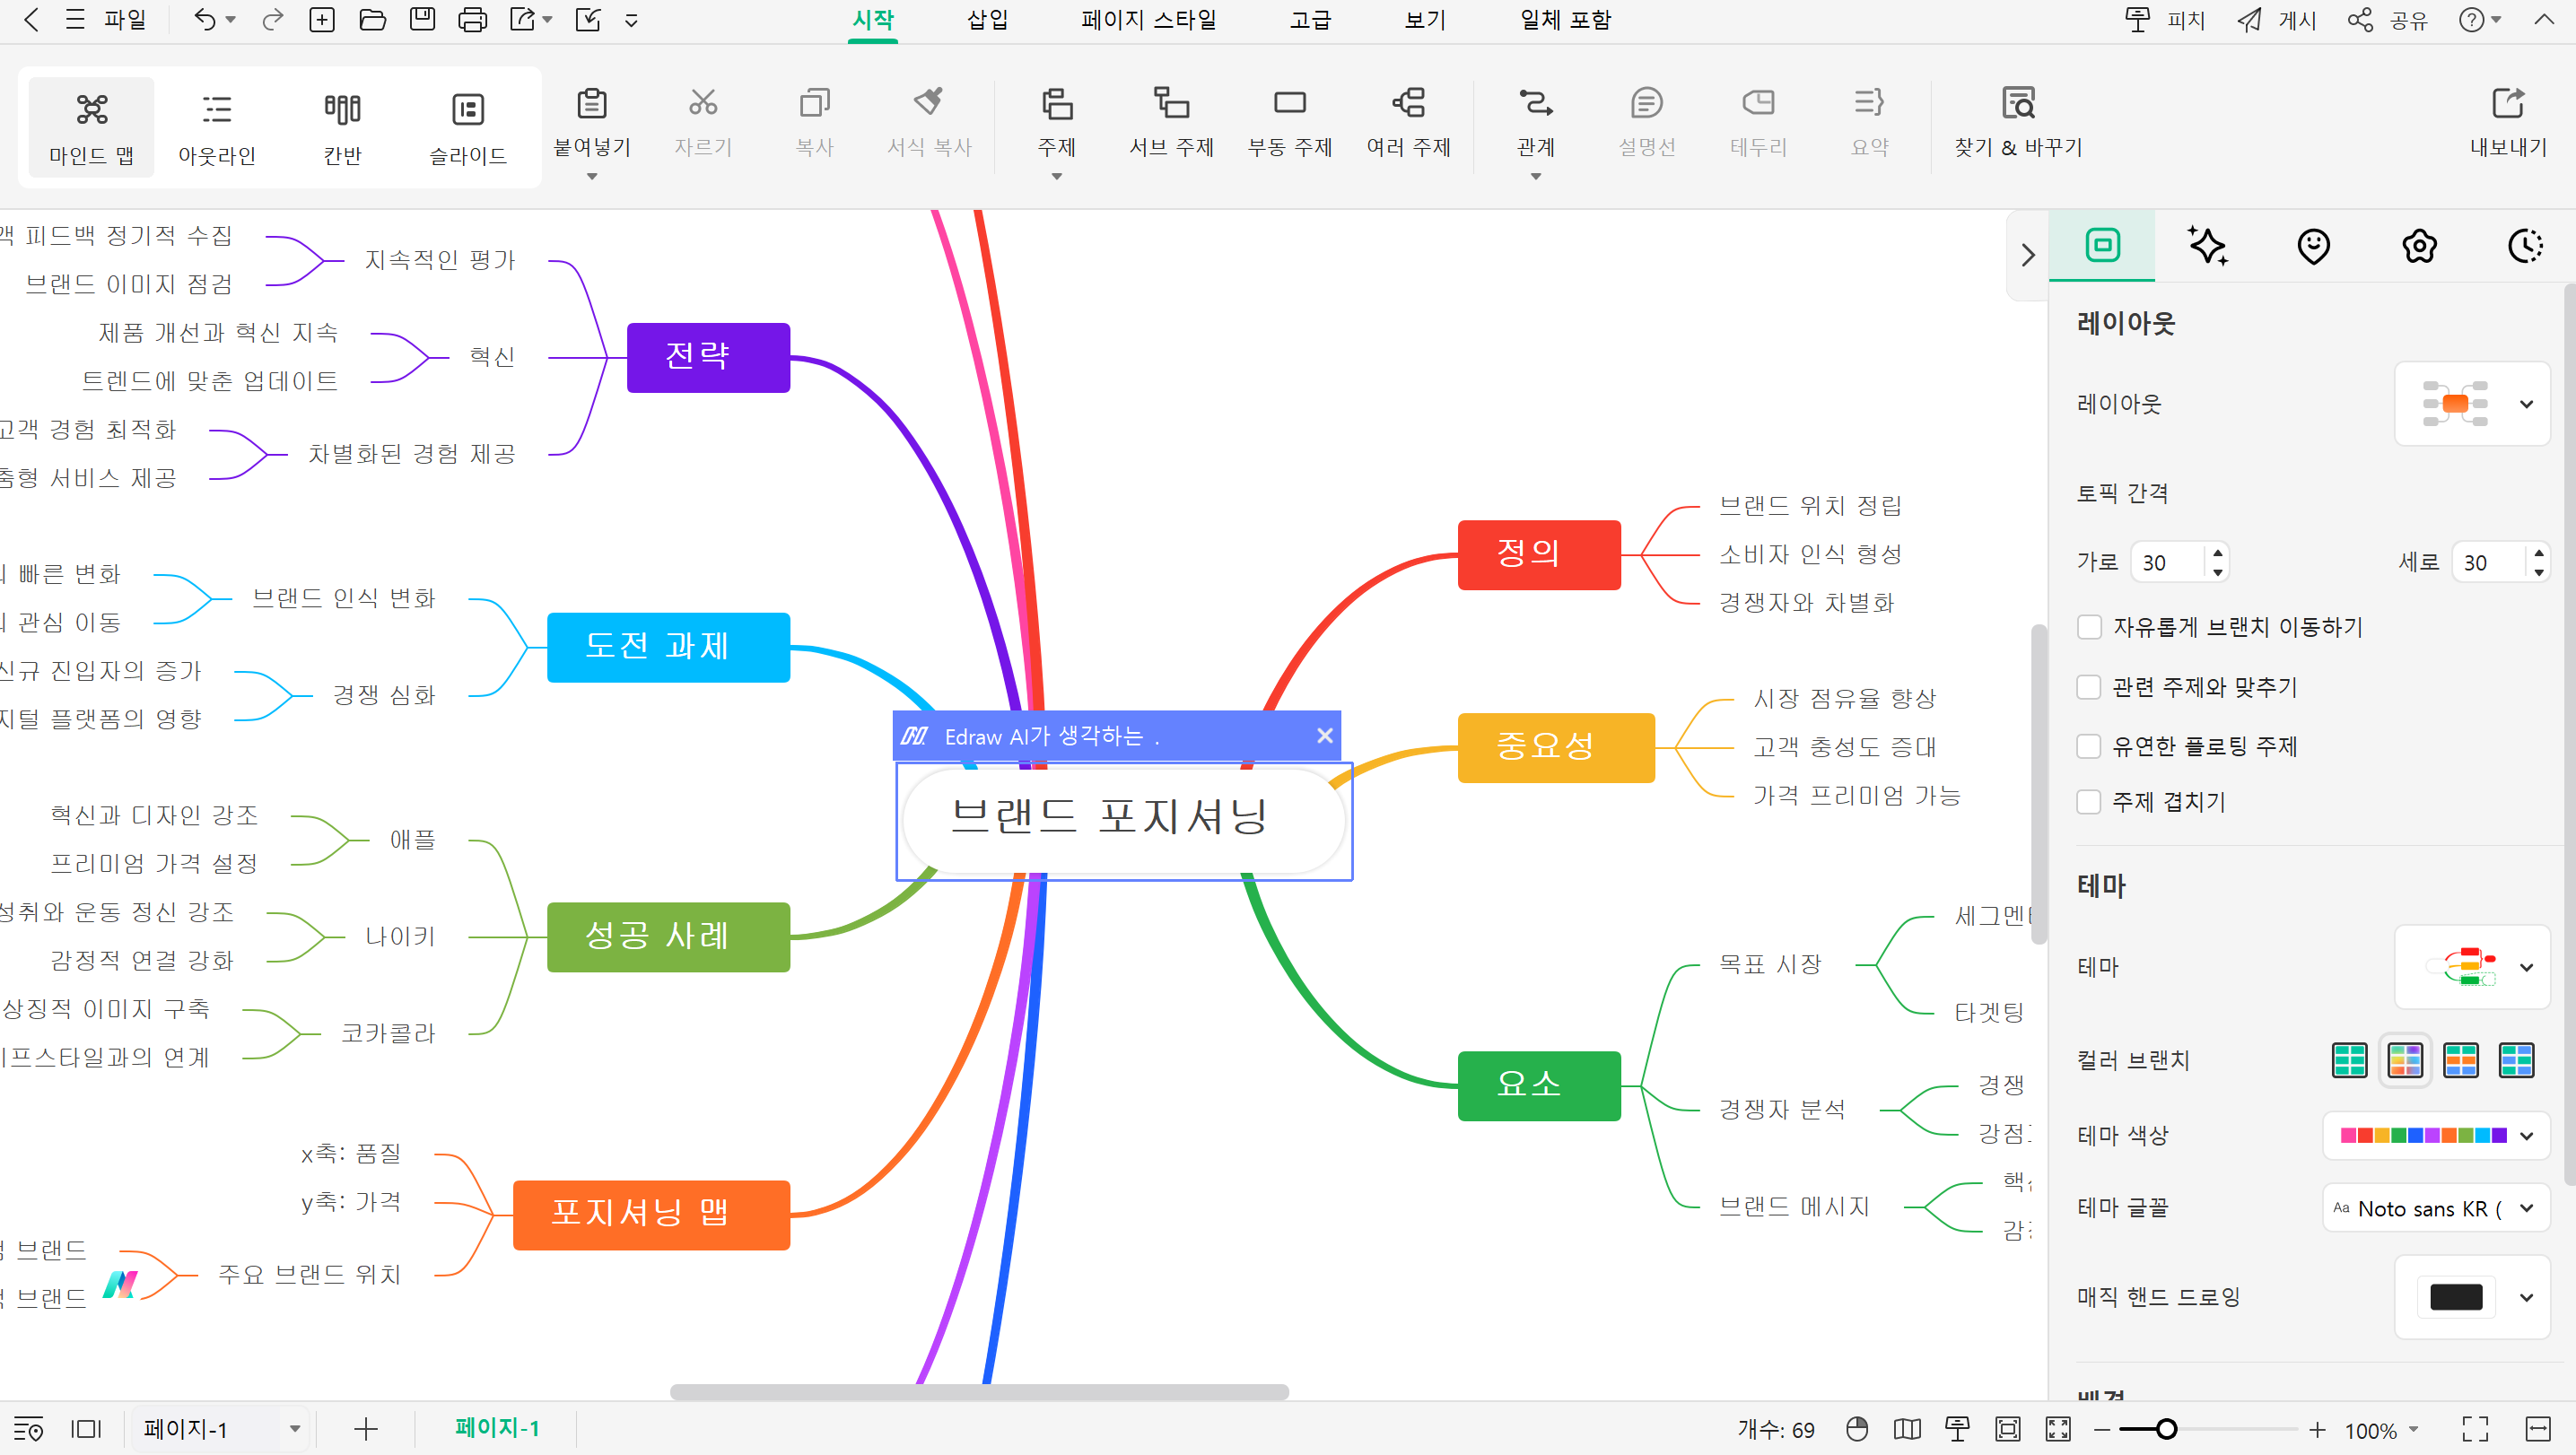Expand the Relationship (관계) dropdown arrow
2576x1455 pixels.
(x=1536, y=177)
